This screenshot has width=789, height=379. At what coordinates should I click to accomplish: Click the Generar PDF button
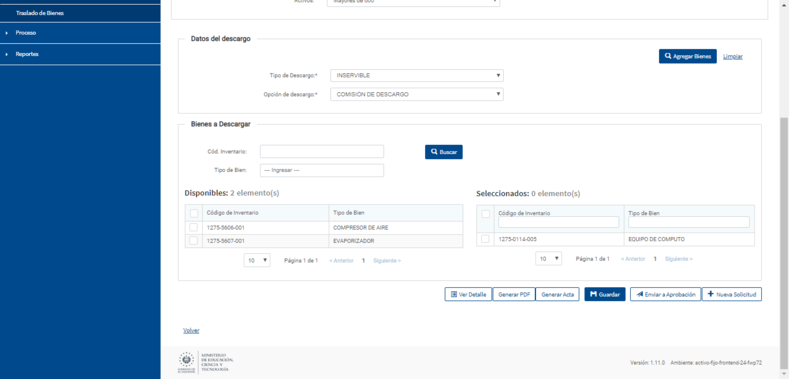(514, 294)
